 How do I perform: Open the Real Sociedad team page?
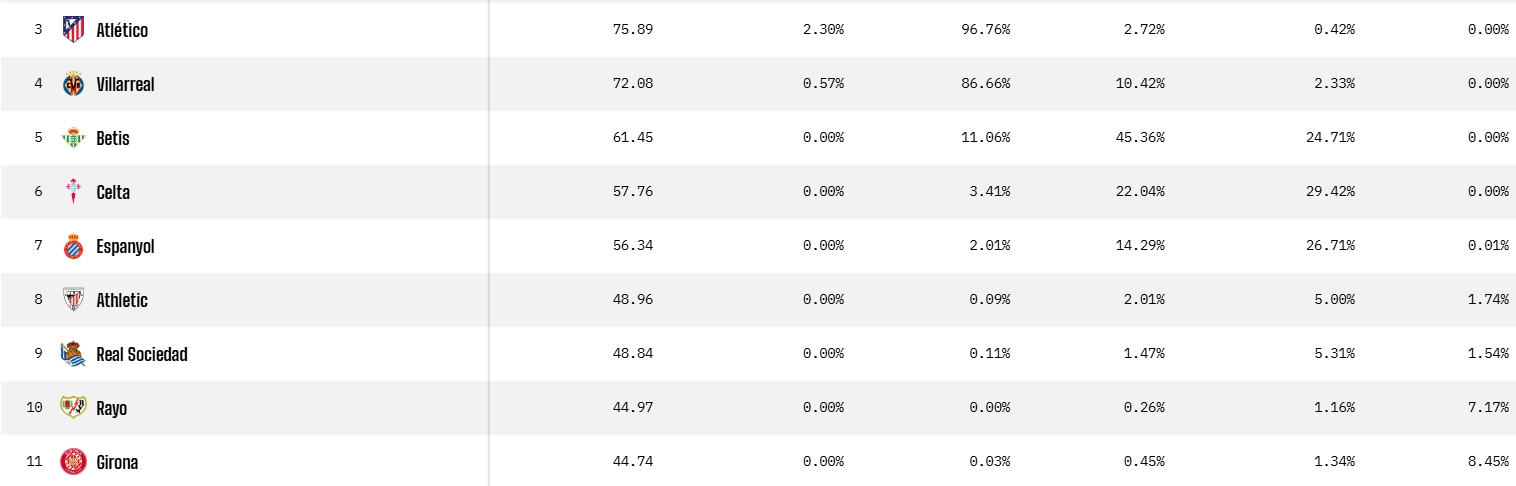[x=142, y=354]
